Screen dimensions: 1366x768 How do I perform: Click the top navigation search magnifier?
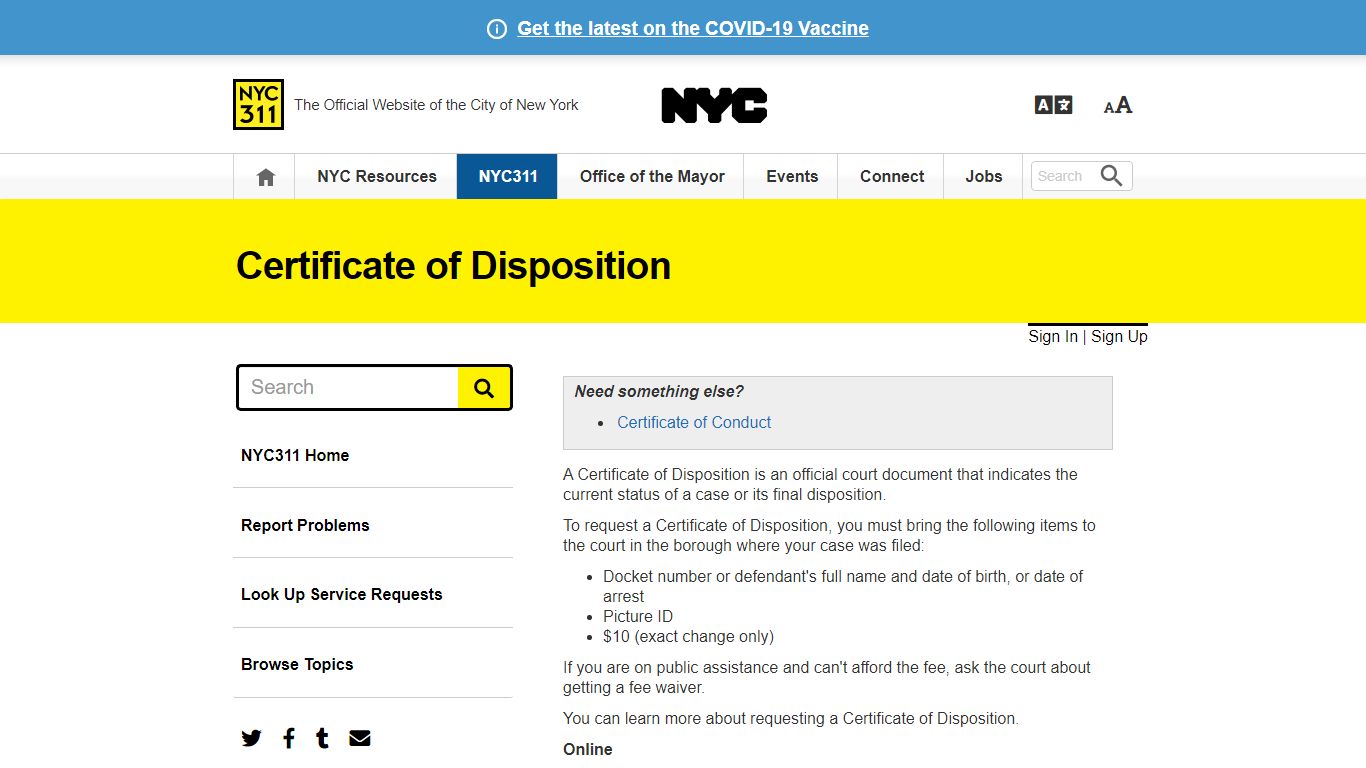click(x=1112, y=176)
